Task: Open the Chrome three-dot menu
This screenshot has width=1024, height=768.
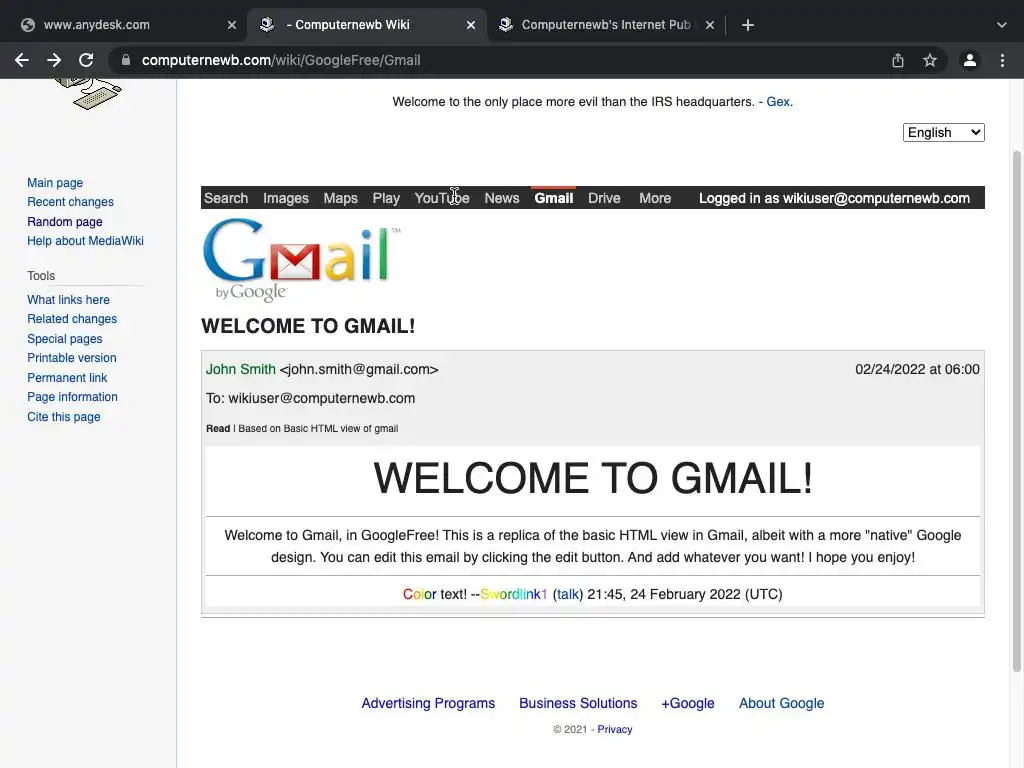Action: [1002, 60]
